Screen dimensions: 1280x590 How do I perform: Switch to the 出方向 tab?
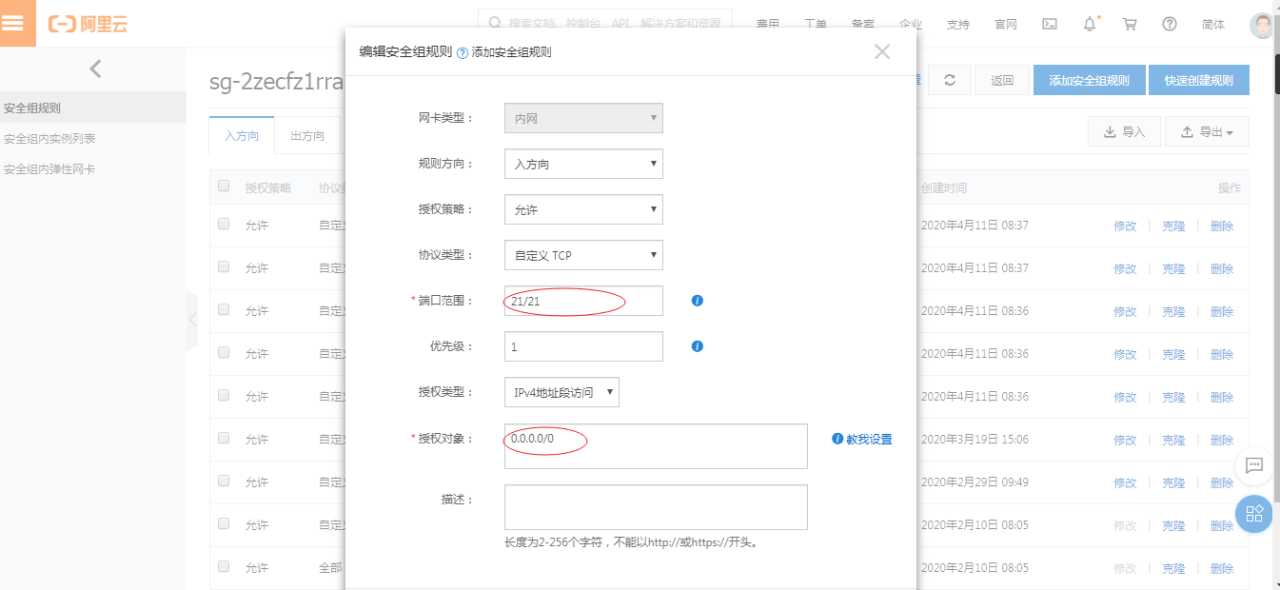pos(307,134)
